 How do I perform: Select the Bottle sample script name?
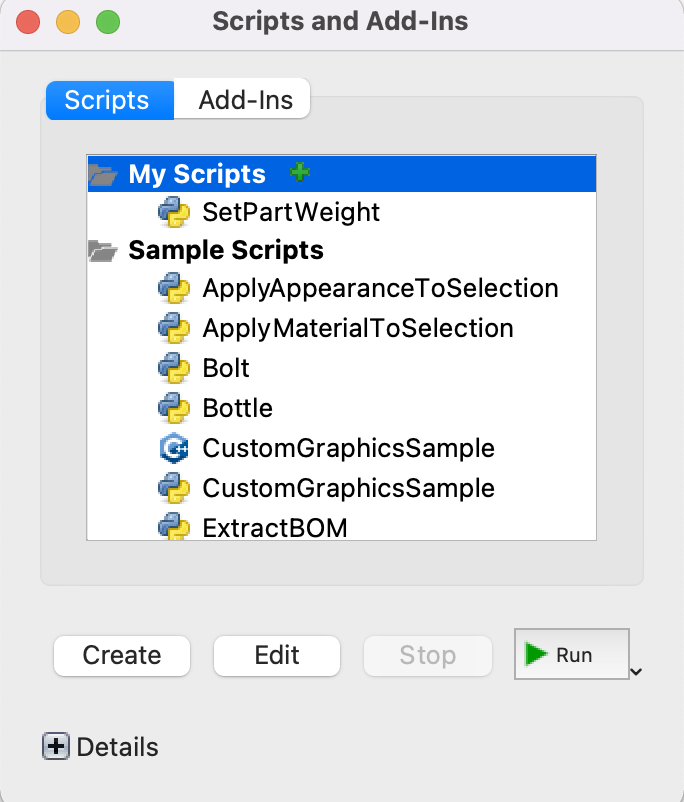pyautogui.click(x=237, y=408)
